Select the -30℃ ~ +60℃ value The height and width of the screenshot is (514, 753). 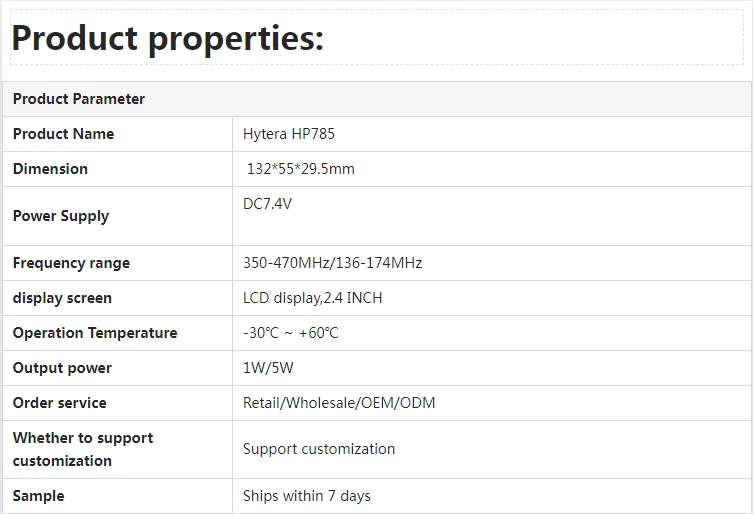pos(291,333)
